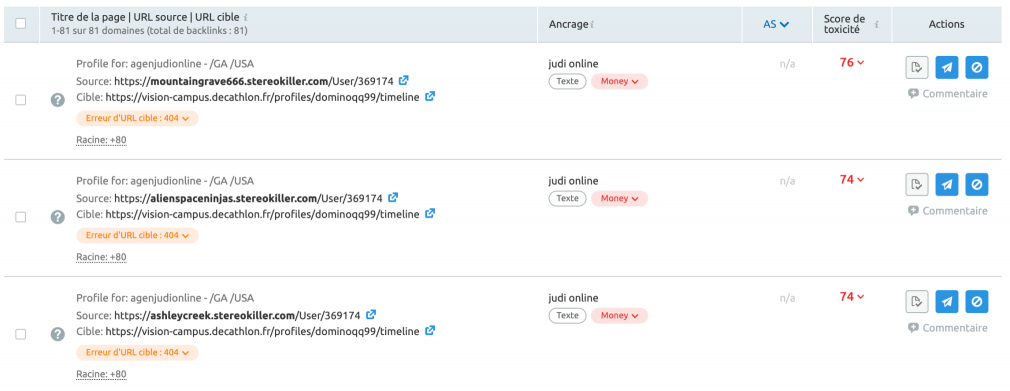The width and height of the screenshot is (1010, 391).
Task: Click the Ancrage column header
Action: click(x=569, y=24)
